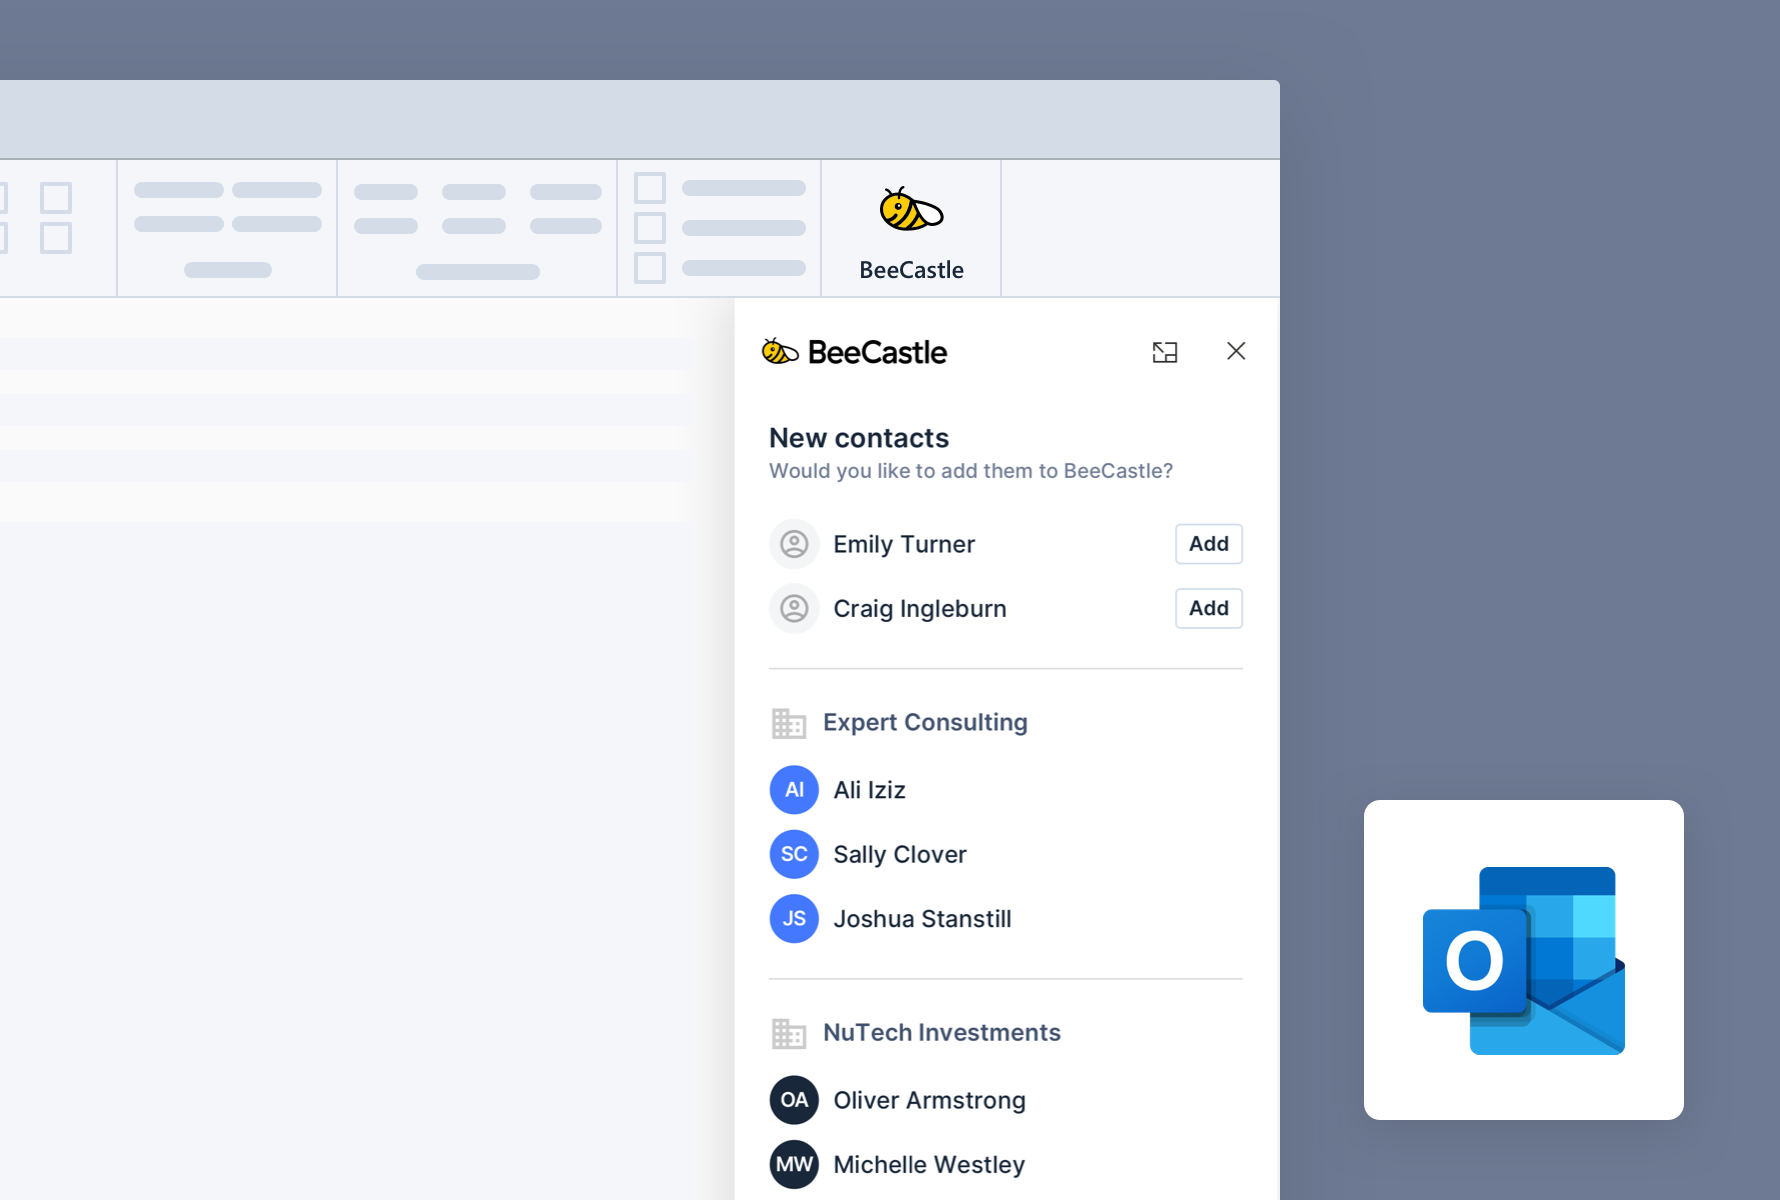This screenshot has width=1780, height=1200.
Task: Click the OA avatar for Oliver Armstrong
Action: click(794, 1100)
